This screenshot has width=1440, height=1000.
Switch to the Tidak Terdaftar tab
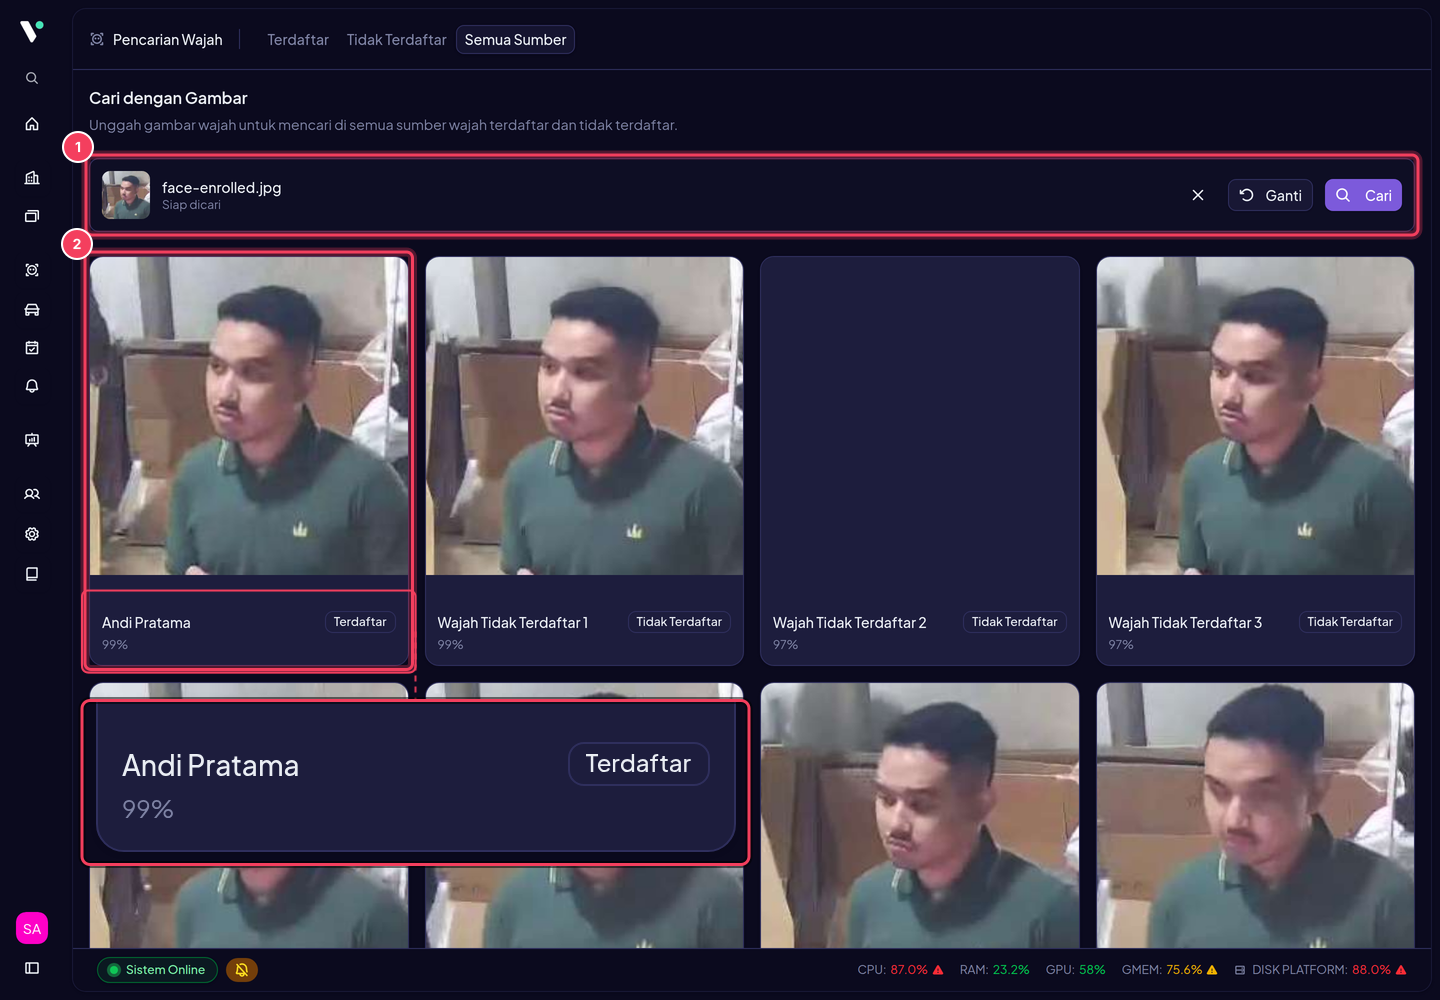[396, 40]
